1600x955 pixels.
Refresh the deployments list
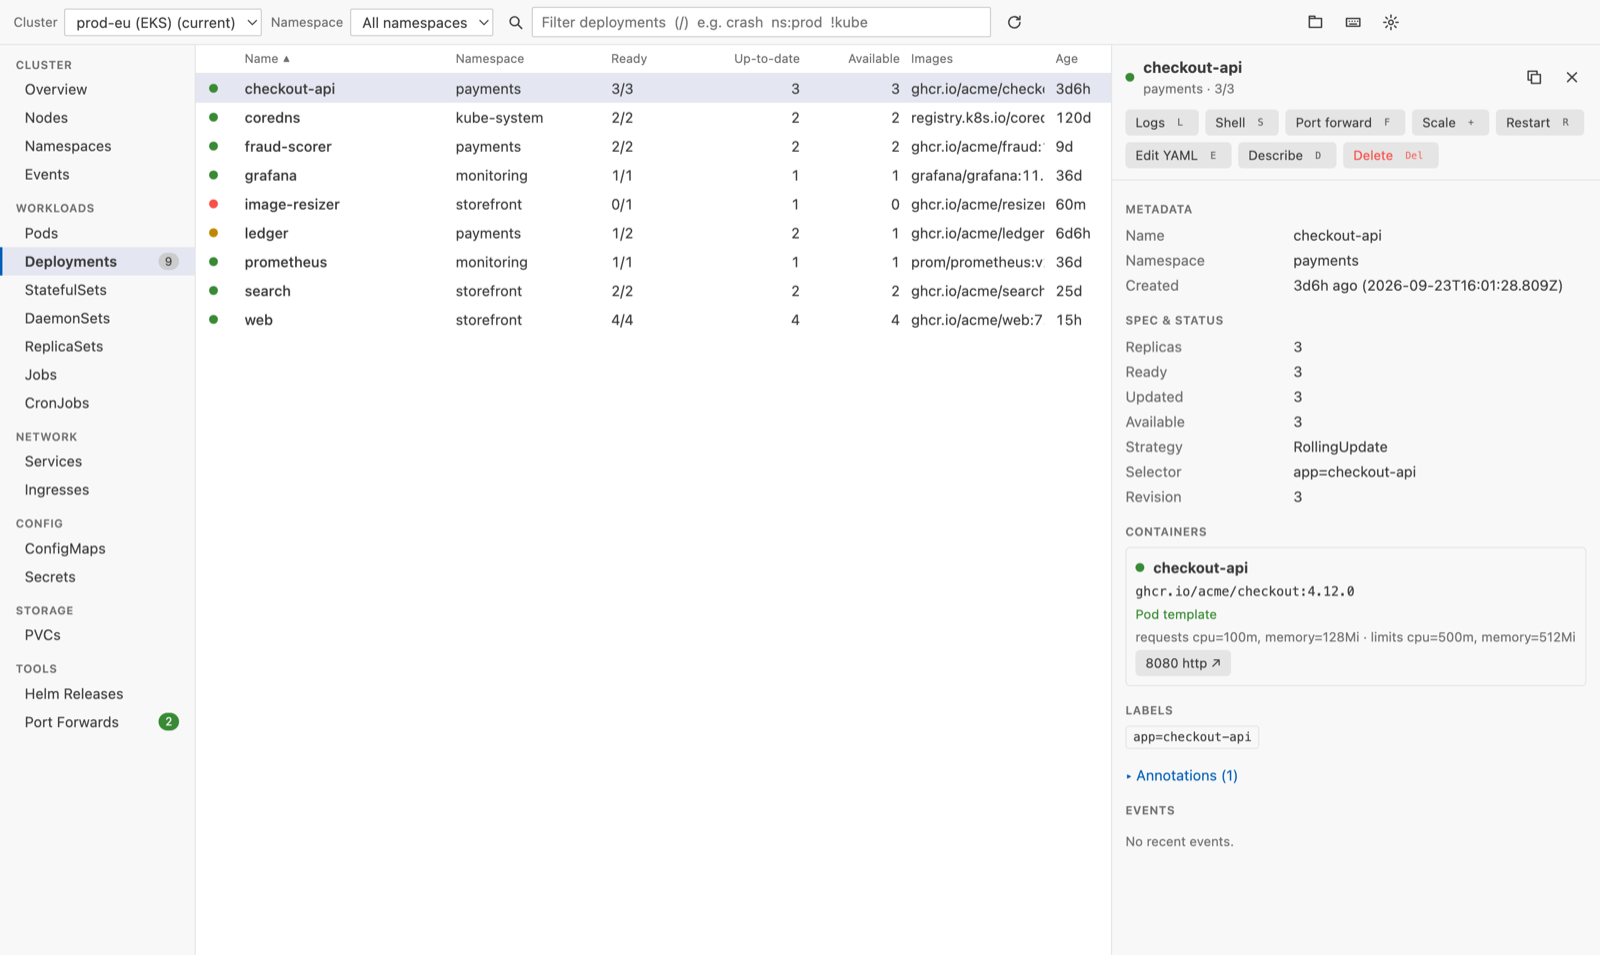1014,22
